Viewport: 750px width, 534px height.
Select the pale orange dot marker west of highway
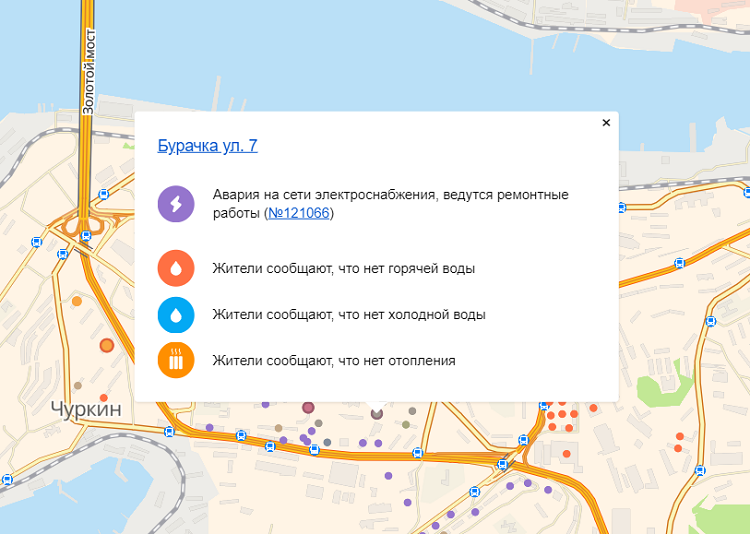pos(77,301)
